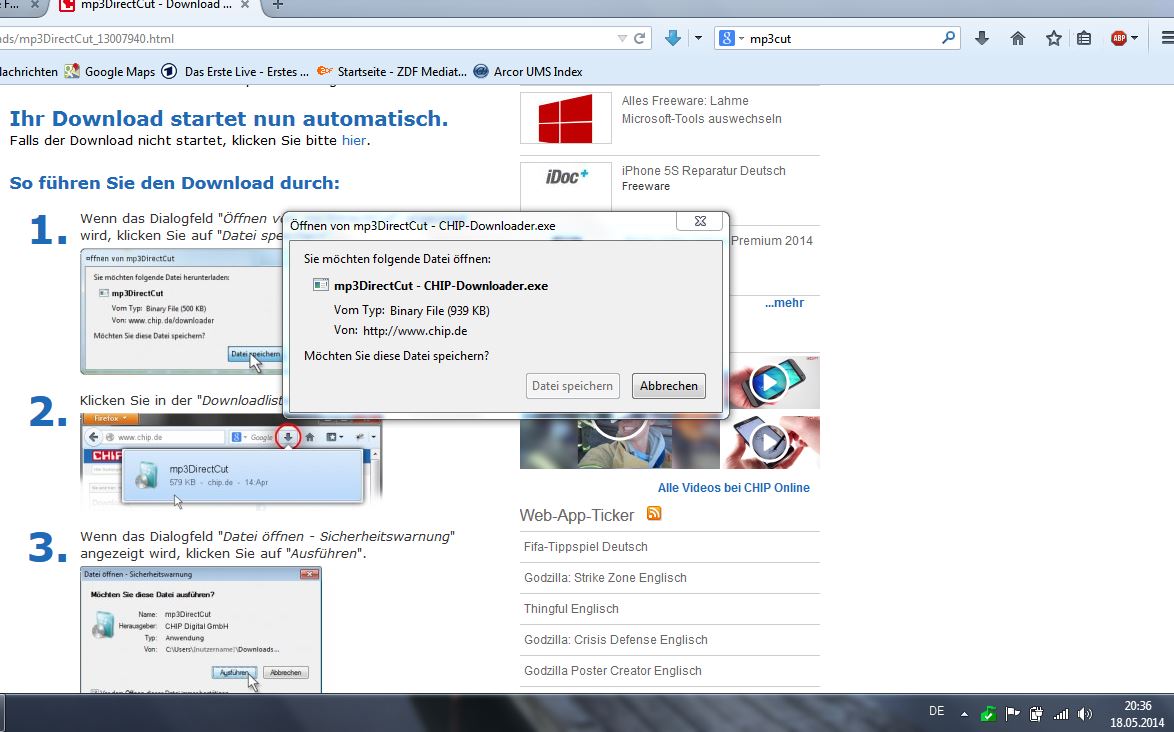Click the green checkmark tray icon
This screenshot has height=732, width=1174.
coord(988,714)
